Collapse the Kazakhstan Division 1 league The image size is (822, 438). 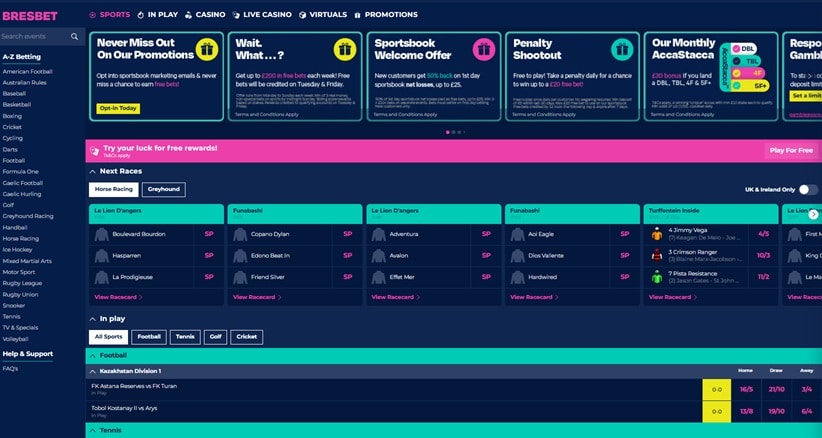(93, 371)
